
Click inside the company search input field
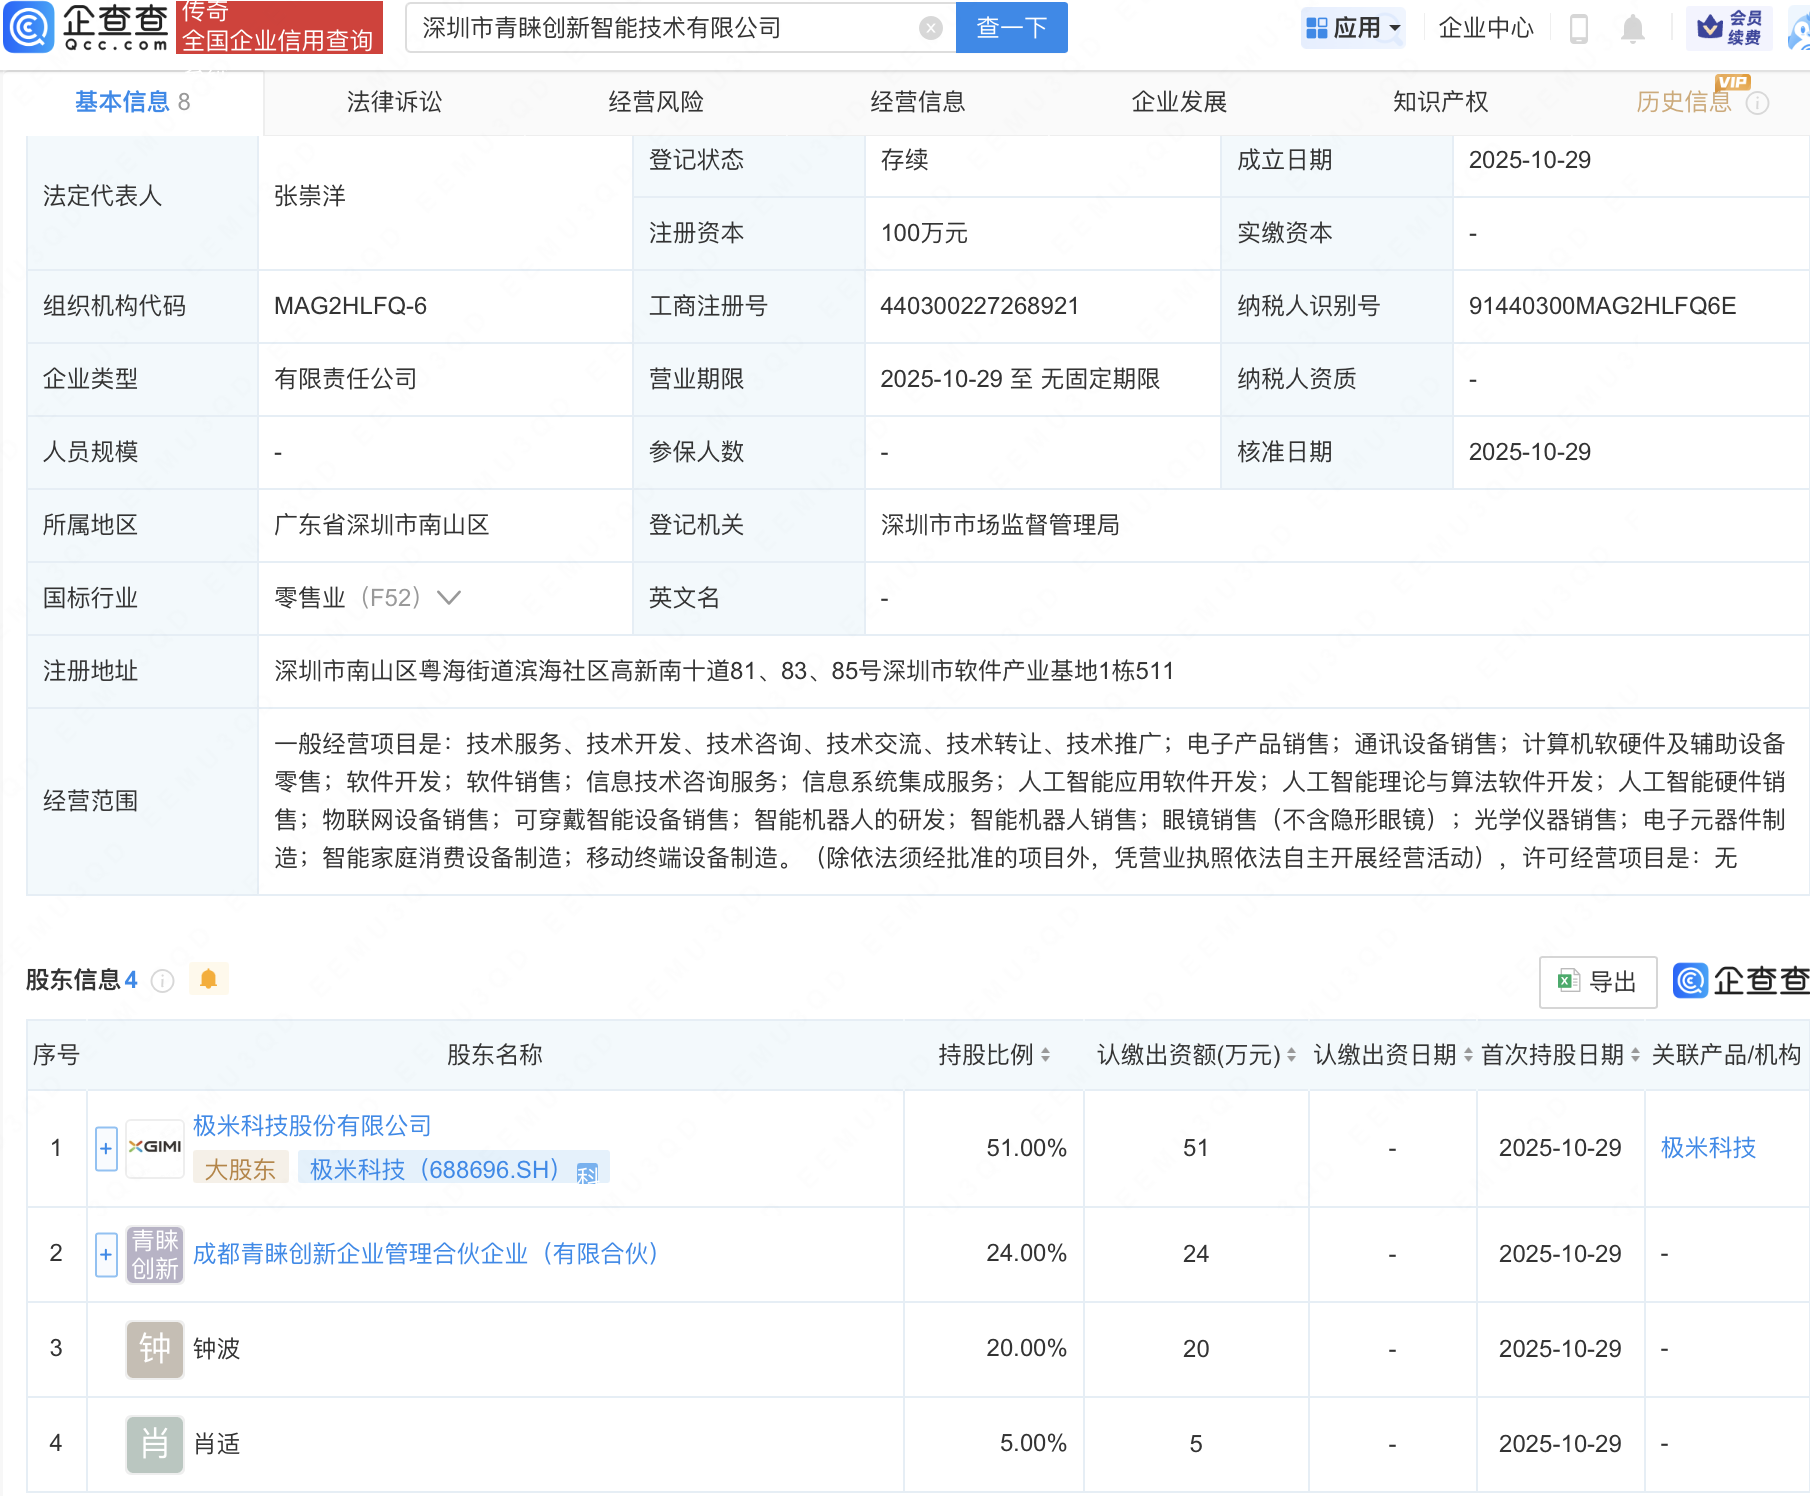click(650, 27)
